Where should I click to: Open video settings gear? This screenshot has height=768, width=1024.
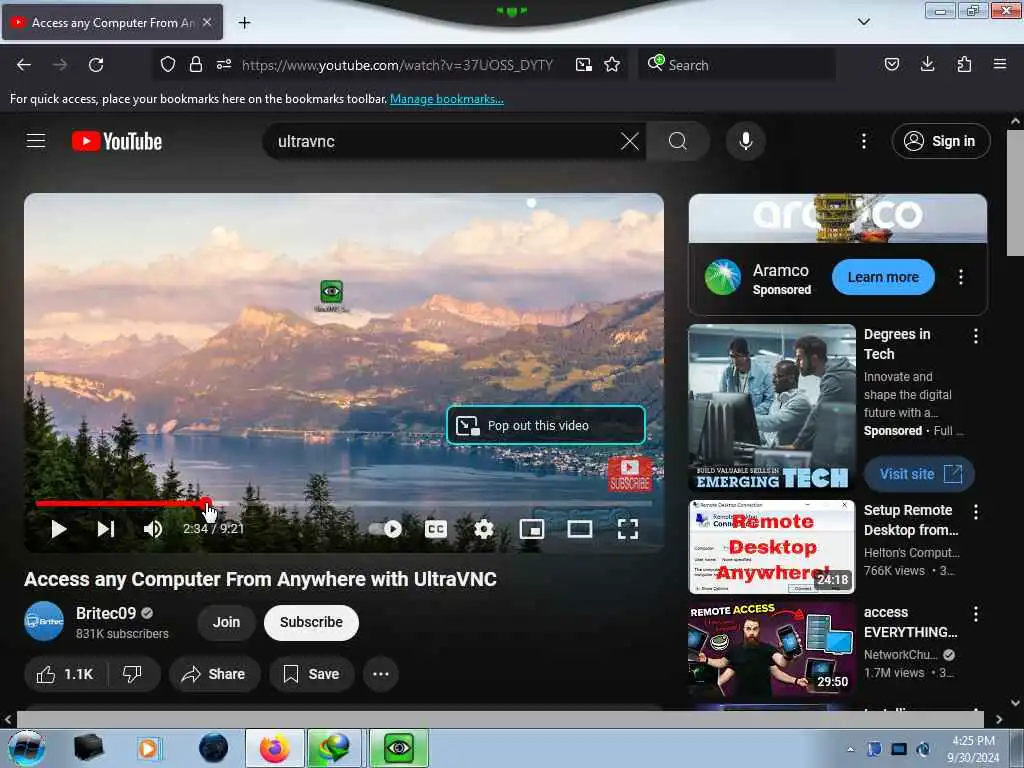484,529
